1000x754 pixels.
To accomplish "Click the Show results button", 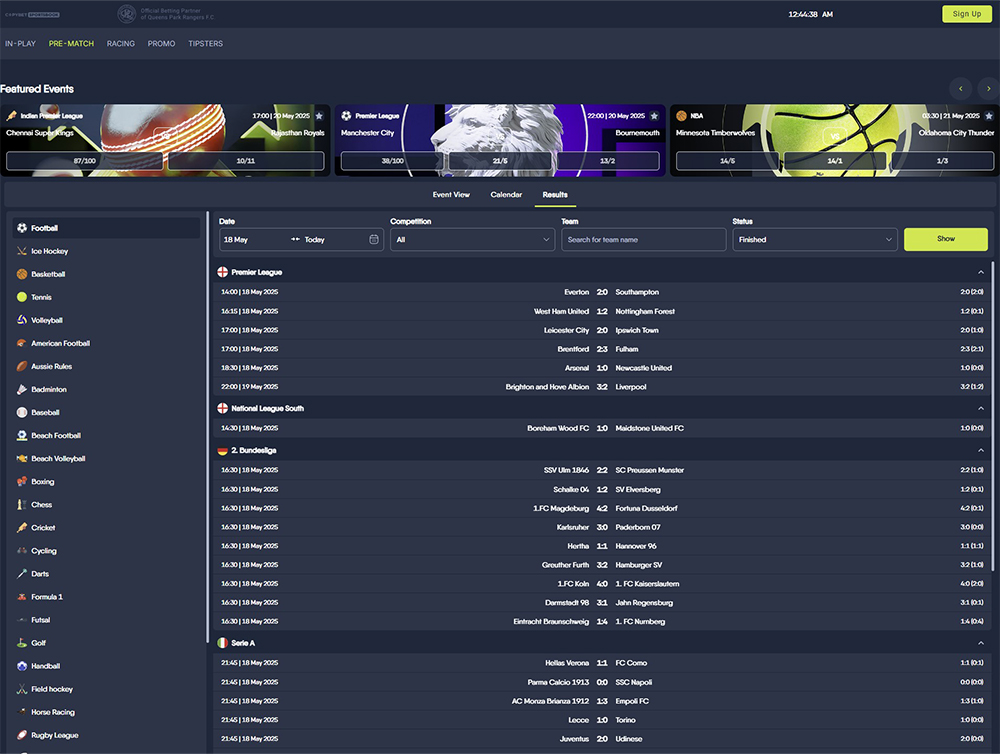I will point(946,239).
